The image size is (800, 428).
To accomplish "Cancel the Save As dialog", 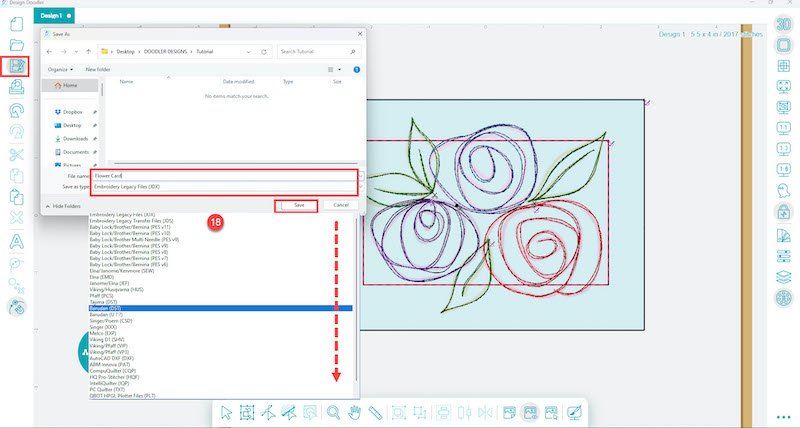I will [341, 205].
